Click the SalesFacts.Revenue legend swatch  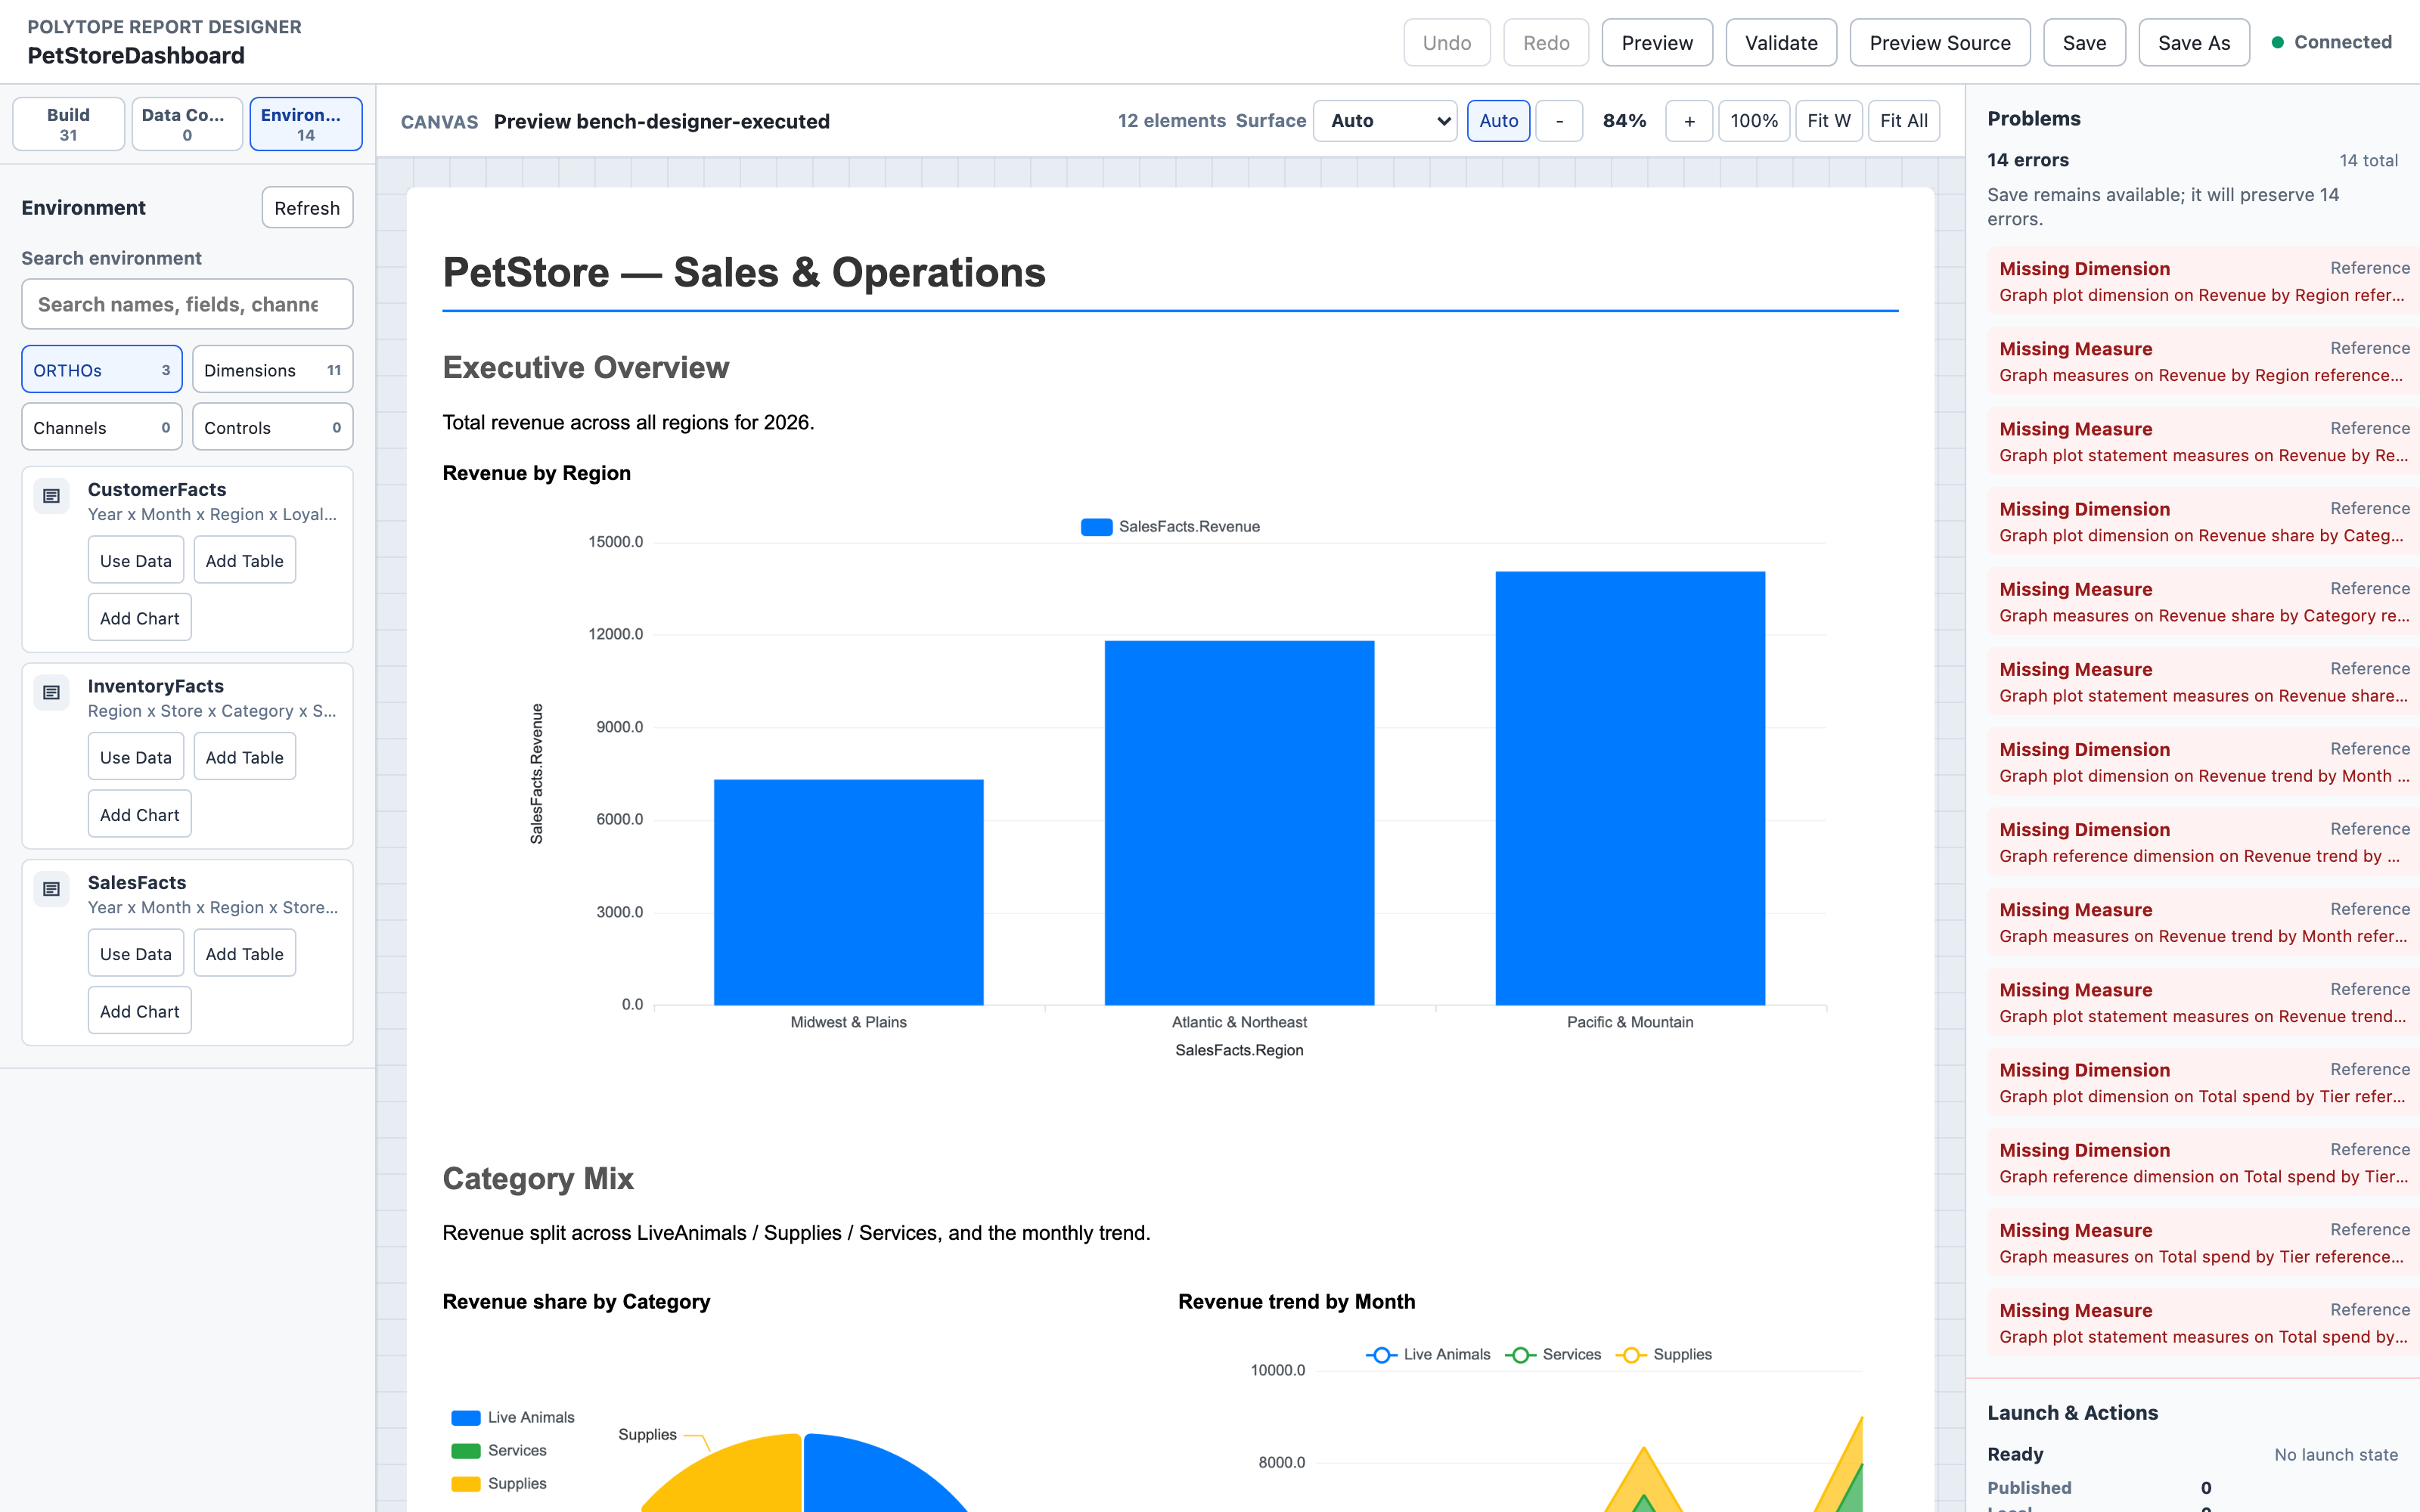tap(1096, 527)
